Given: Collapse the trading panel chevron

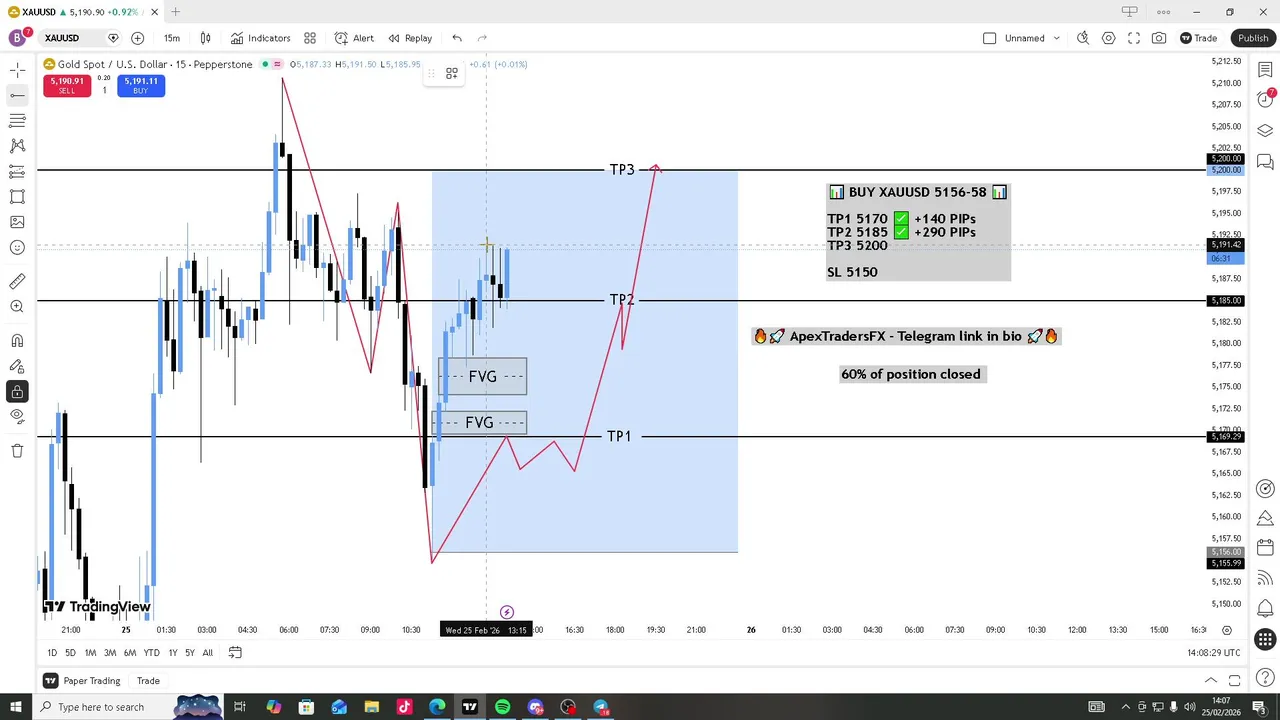Looking at the screenshot, I should pos(1211,681).
